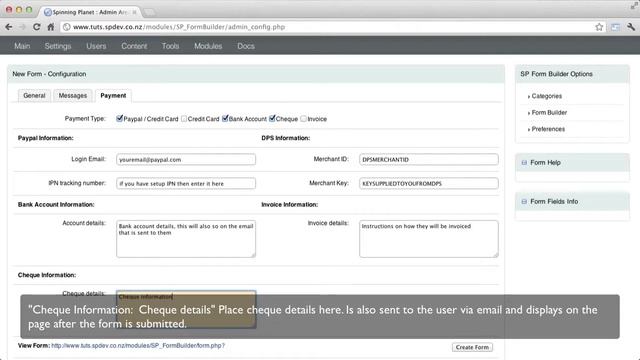This screenshot has width=640, height=360.
Task: Click the Account details text area
Action: [x=186, y=239]
